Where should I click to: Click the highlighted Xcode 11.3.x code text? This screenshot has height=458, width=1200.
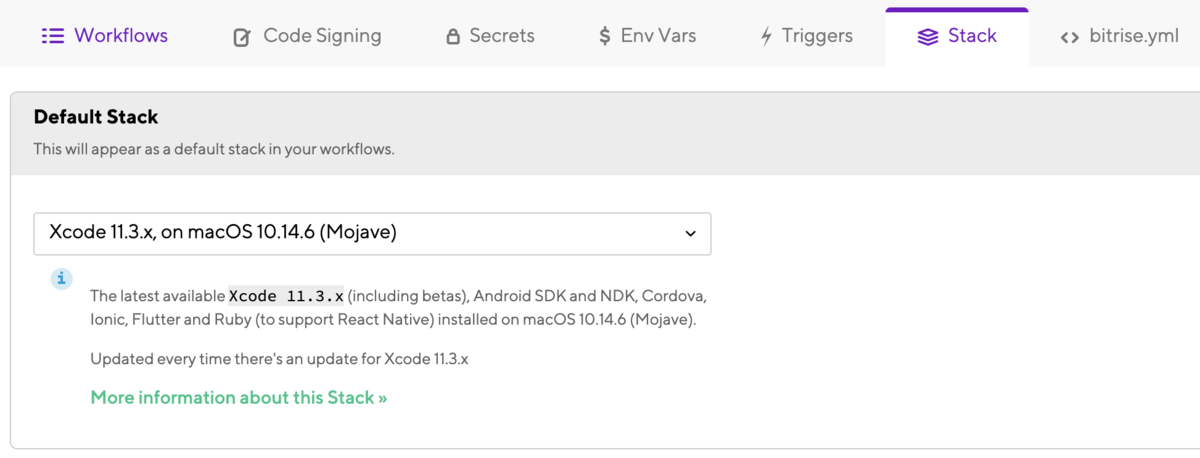287,296
